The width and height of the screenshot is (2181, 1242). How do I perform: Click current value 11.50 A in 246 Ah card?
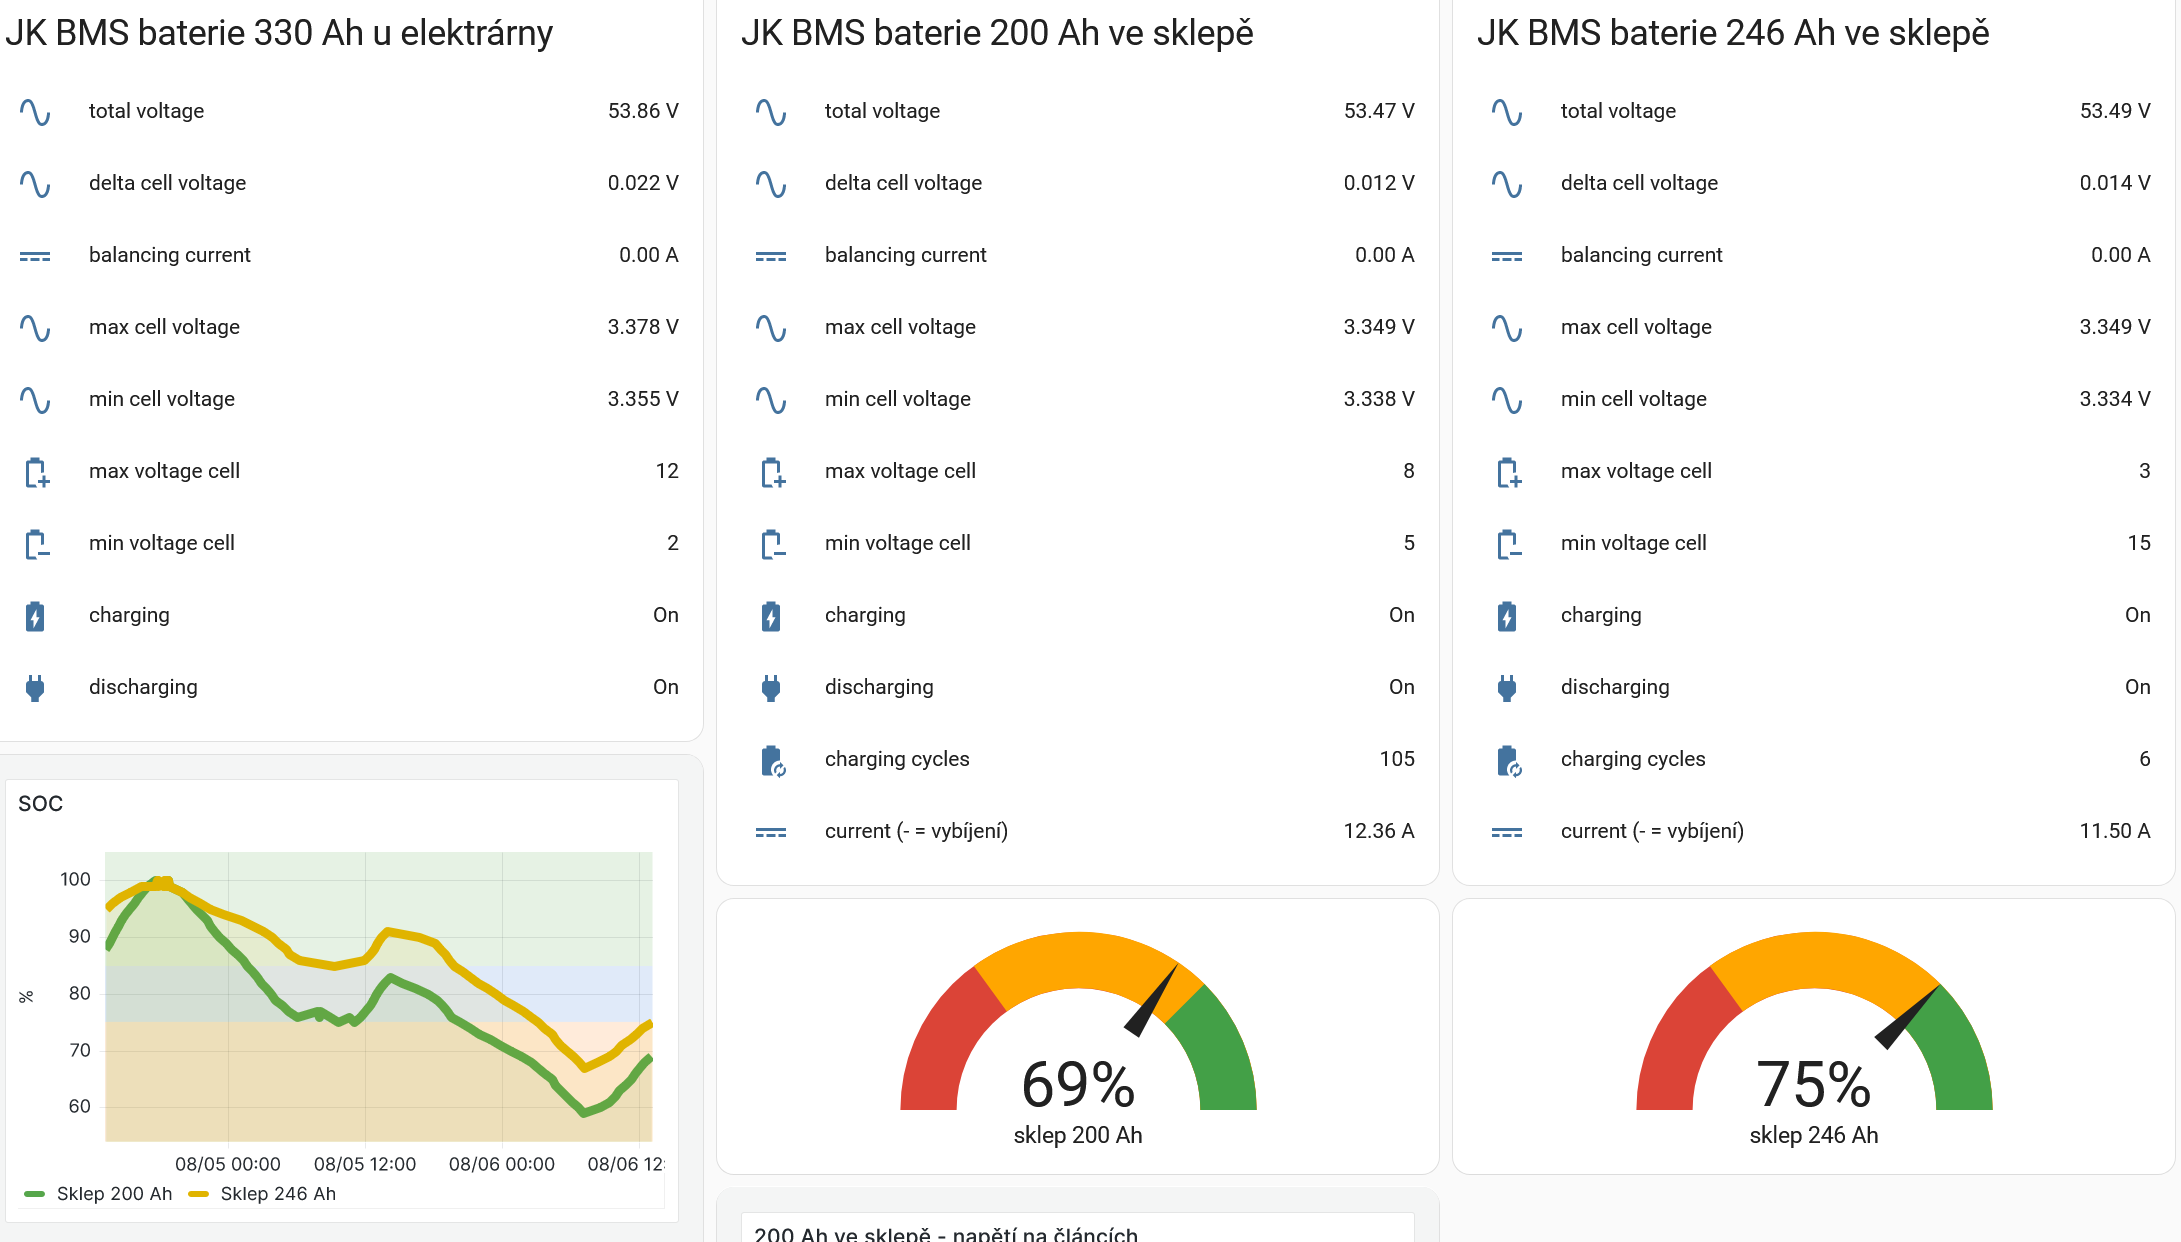click(2114, 831)
